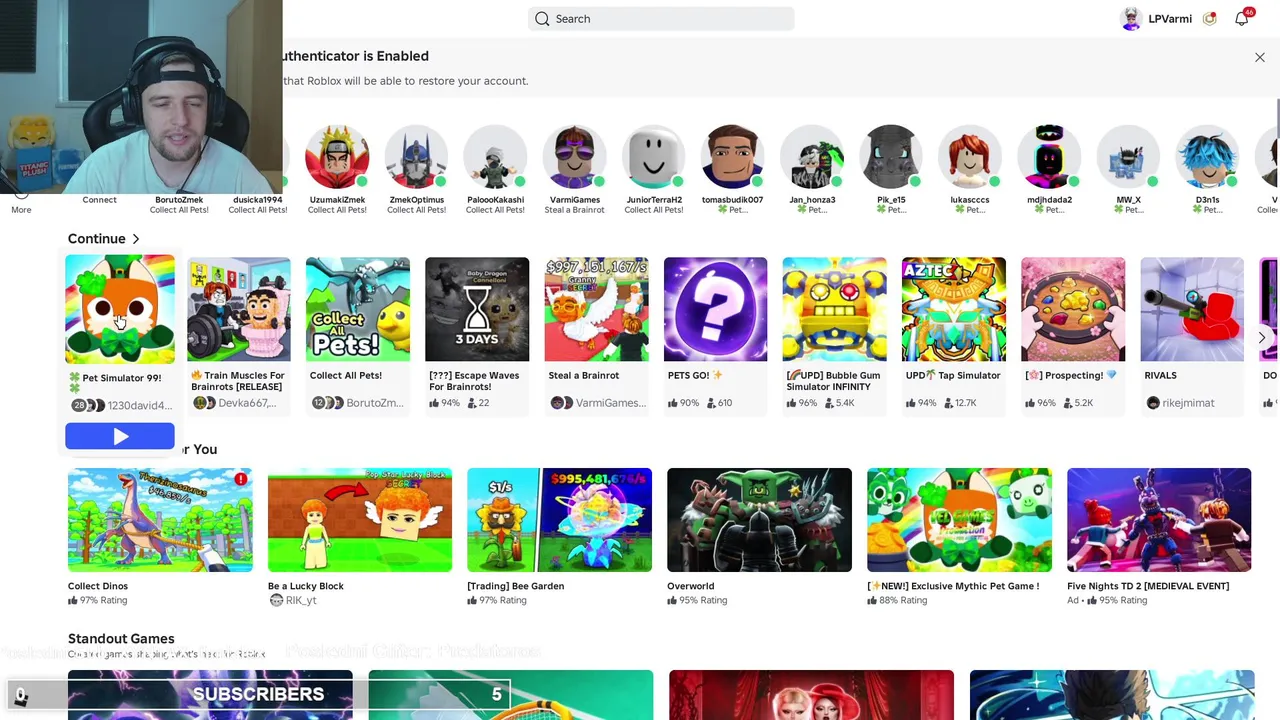Click the "Collect Dinos" title text

(98, 586)
